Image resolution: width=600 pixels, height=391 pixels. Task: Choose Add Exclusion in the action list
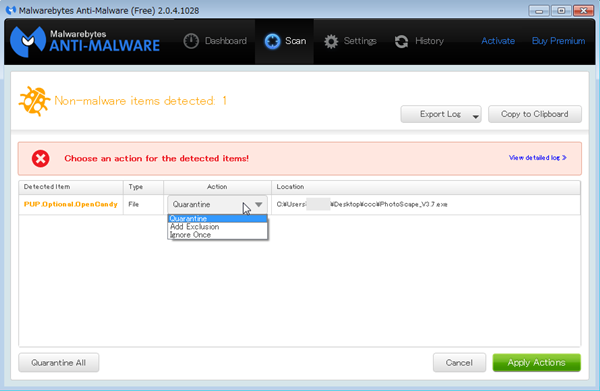(217, 226)
